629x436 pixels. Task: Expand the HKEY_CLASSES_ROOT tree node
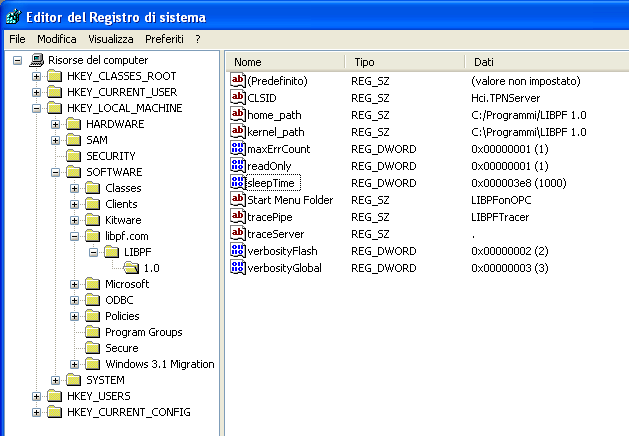(37, 76)
